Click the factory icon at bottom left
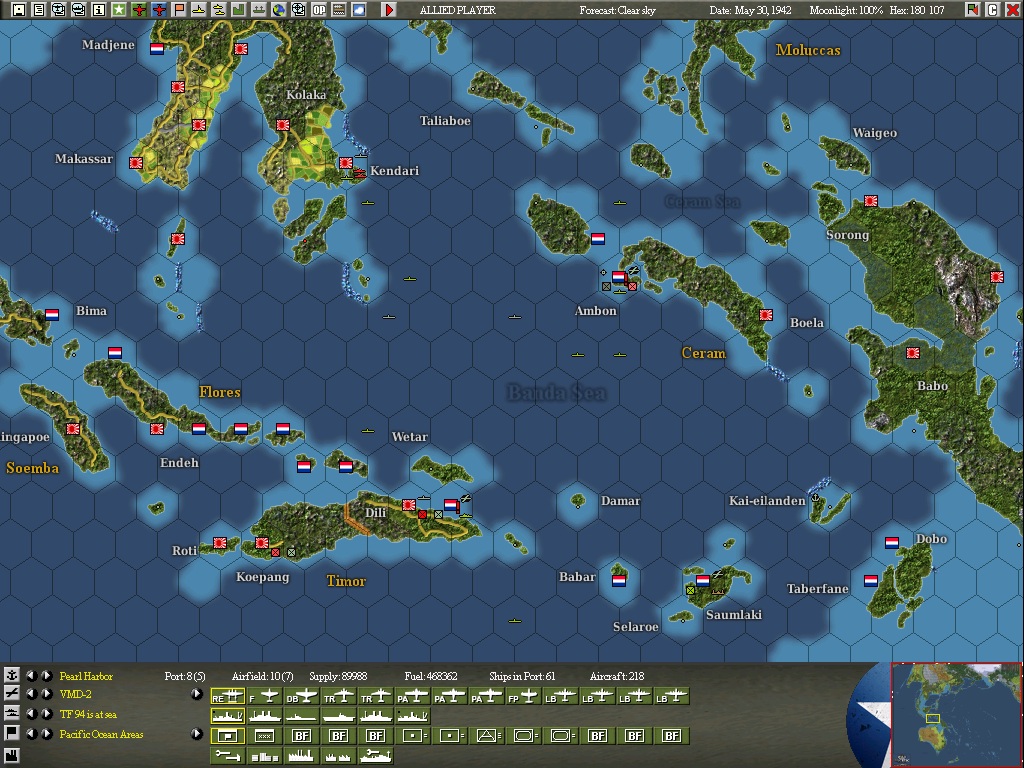Viewport: 1024px width, 768px height. [x=12, y=756]
